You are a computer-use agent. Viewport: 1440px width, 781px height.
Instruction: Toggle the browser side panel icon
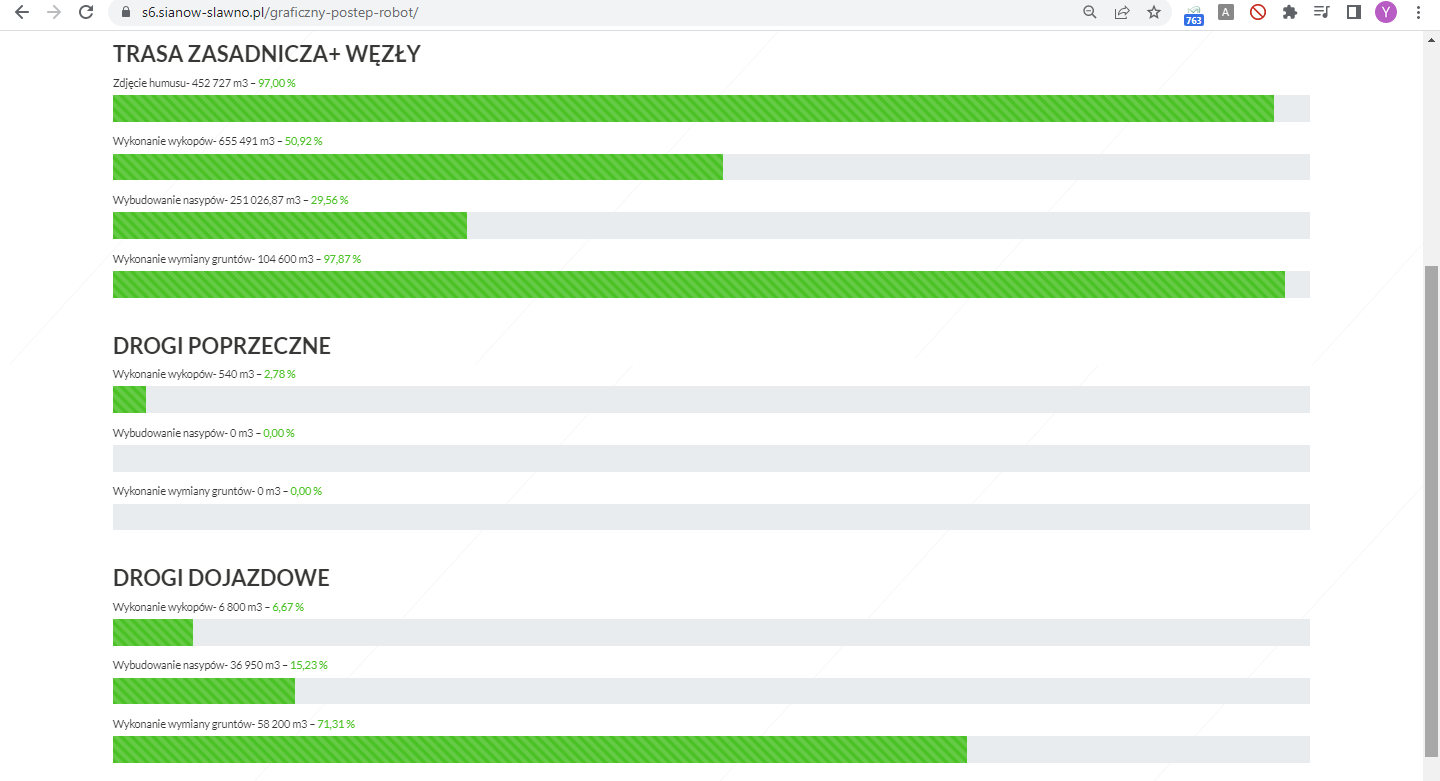(1354, 13)
